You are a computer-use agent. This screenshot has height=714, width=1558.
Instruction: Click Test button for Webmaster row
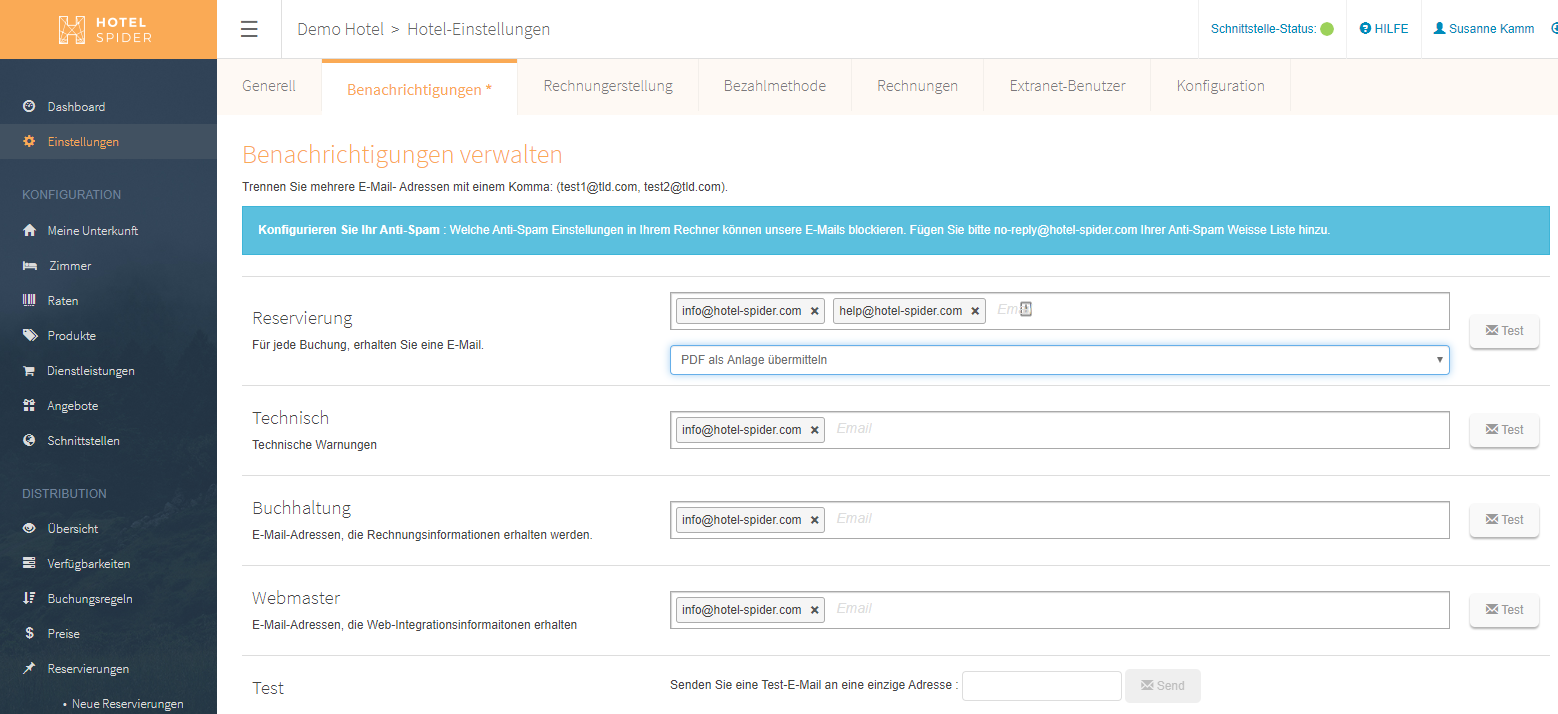coord(1504,610)
